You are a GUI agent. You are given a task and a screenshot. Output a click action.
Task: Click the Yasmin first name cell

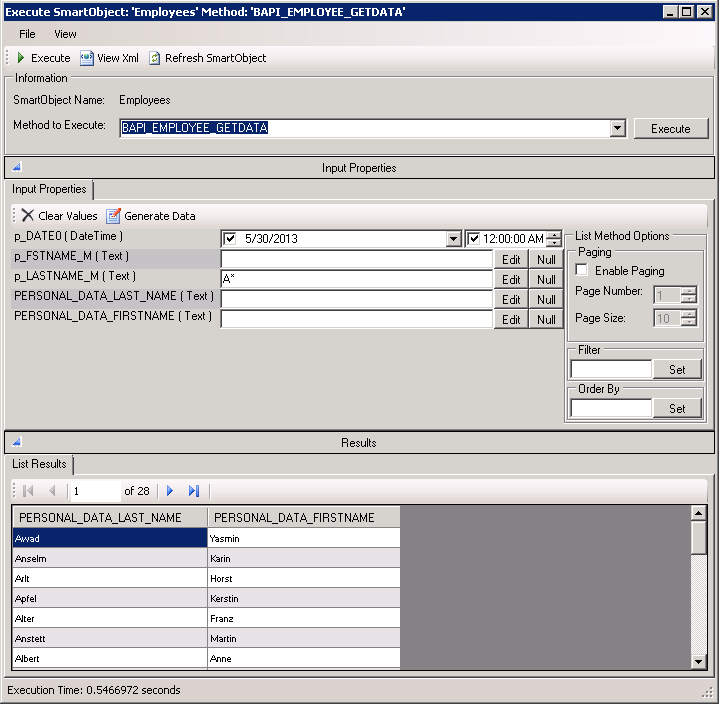point(304,538)
